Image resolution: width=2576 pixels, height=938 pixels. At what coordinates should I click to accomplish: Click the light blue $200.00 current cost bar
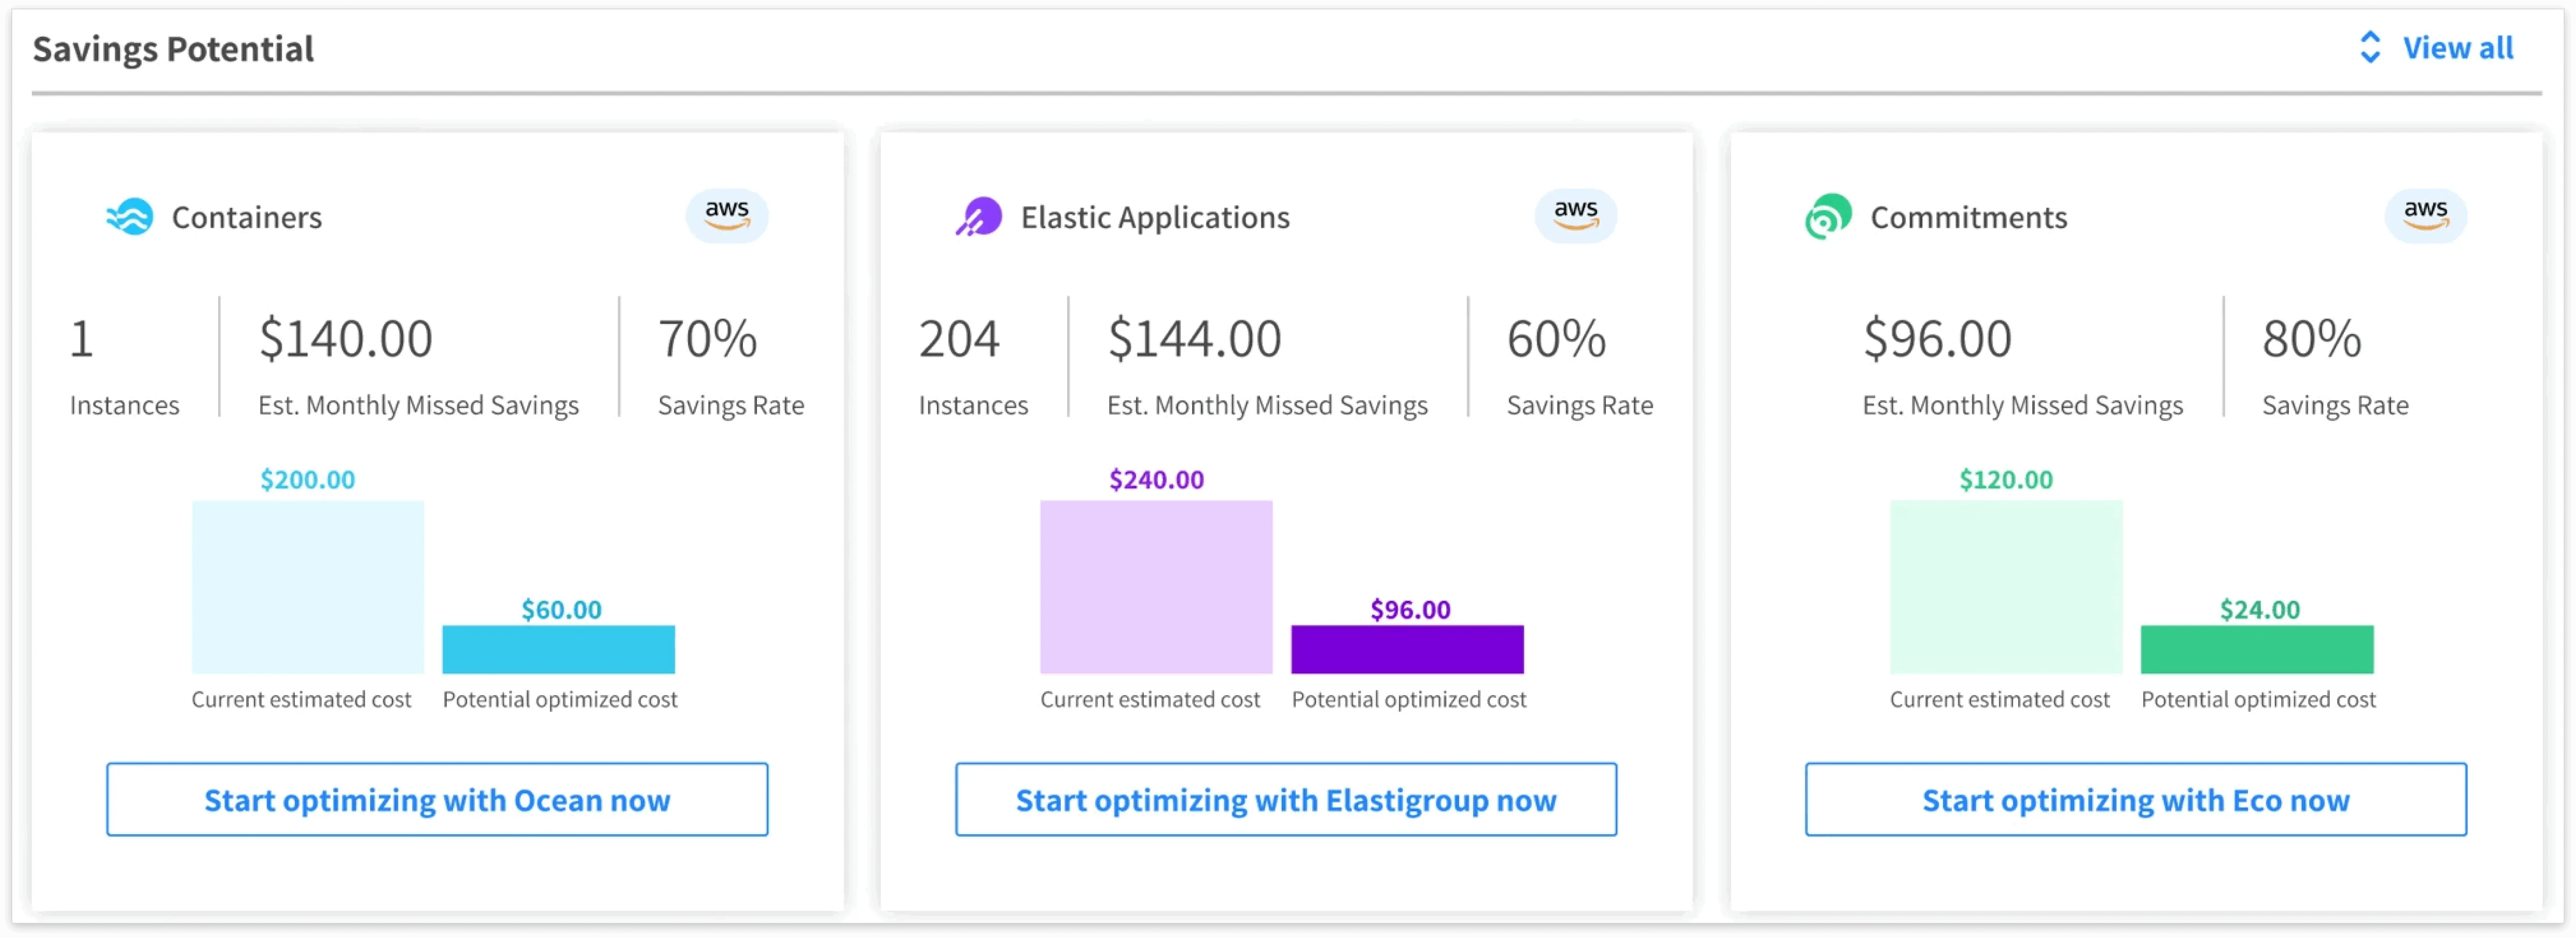click(x=308, y=587)
